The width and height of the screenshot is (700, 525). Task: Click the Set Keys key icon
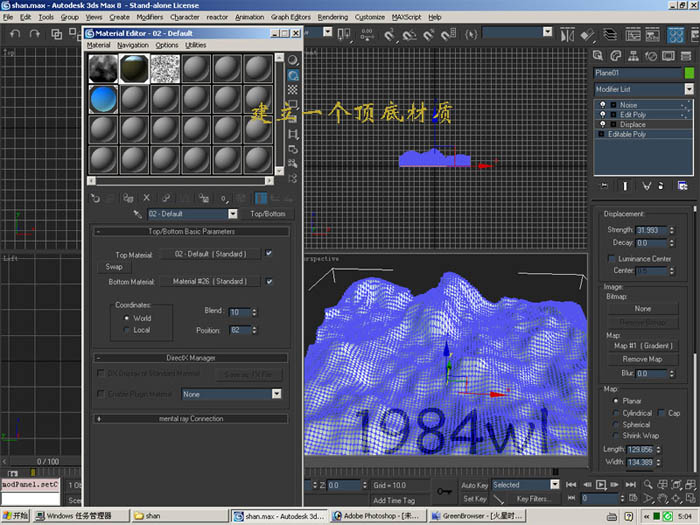click(x=444, y=491)
